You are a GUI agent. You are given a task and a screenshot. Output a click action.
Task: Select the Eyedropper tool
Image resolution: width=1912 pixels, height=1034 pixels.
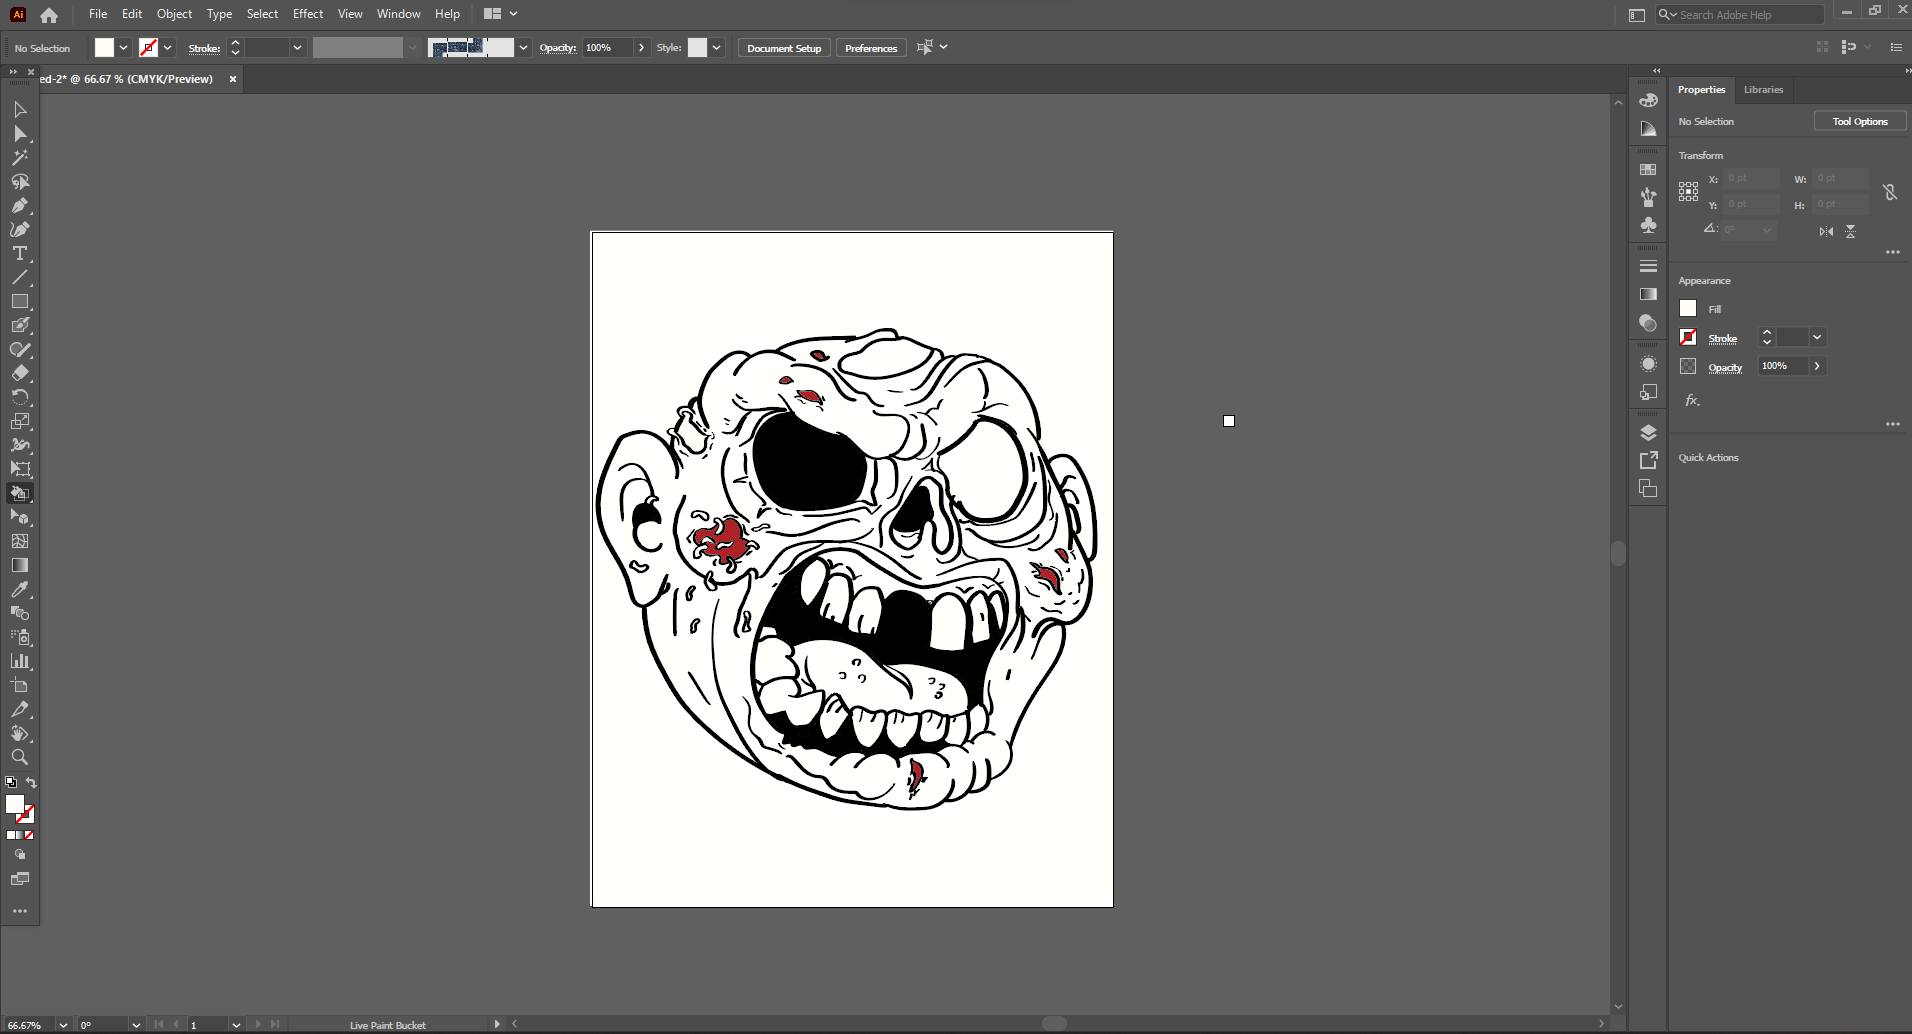tap(19, 589)
